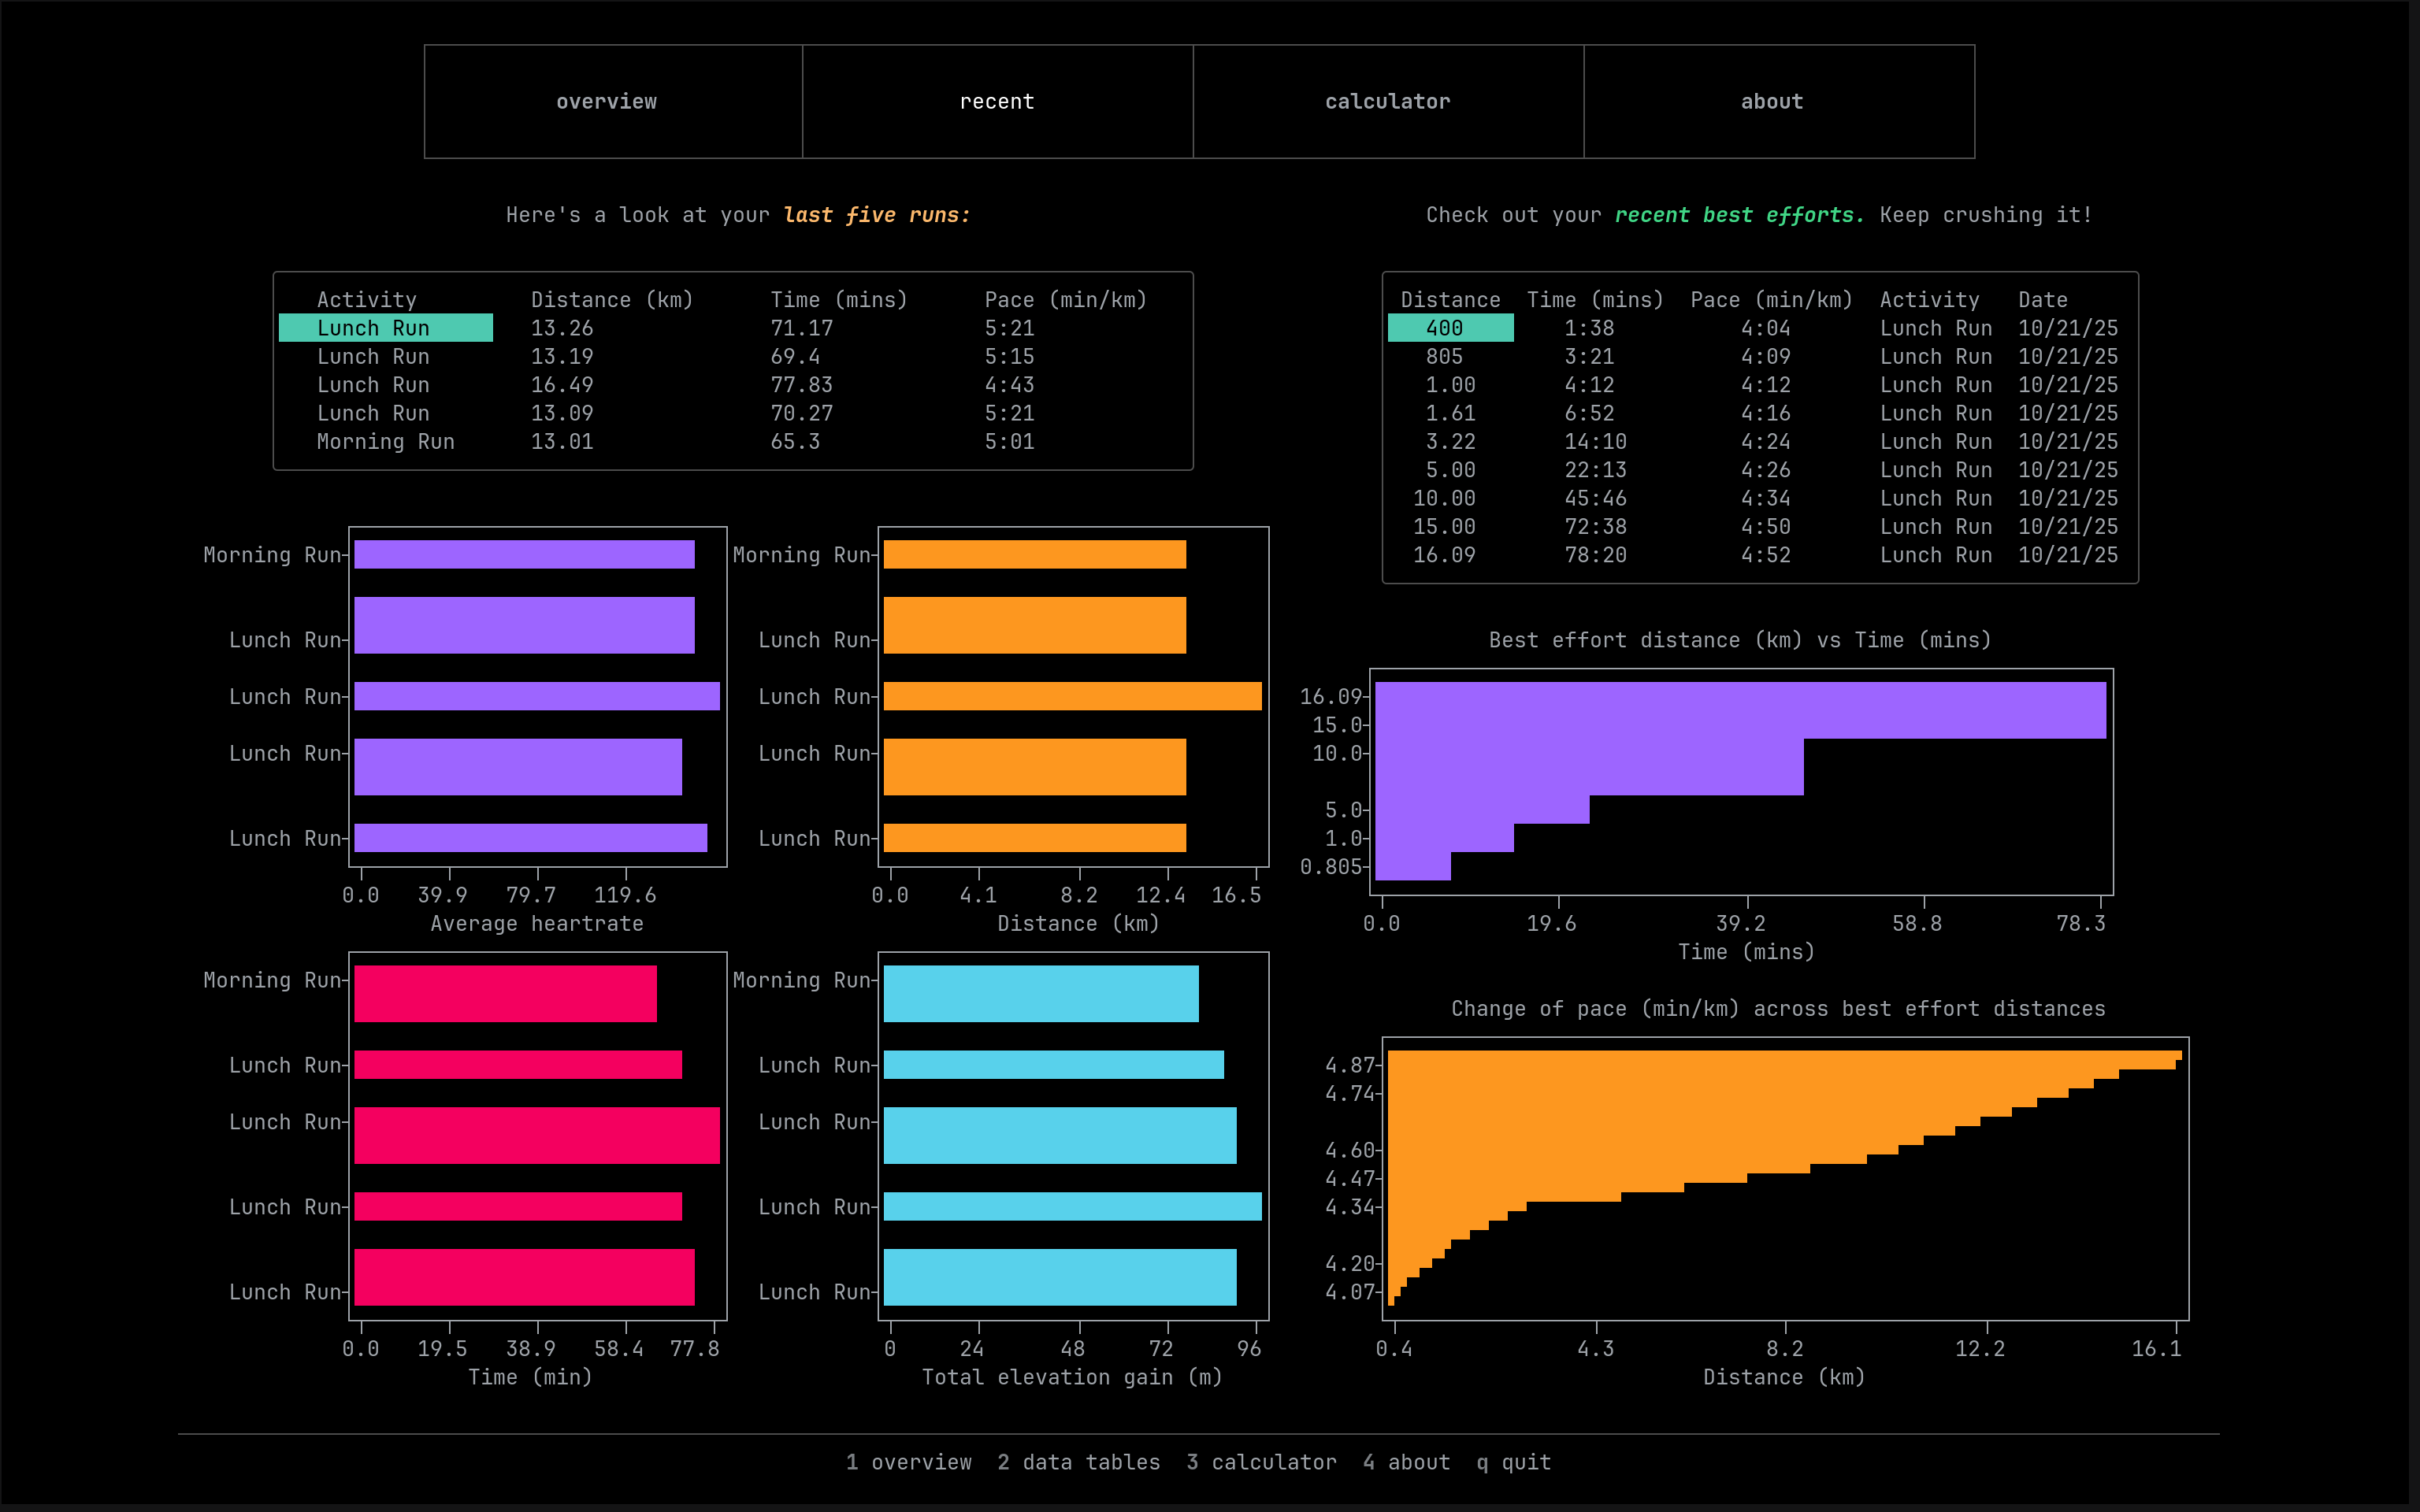Click the Distance column header in best efforts
The image size is (2420, 1512).
[1450, 300]
